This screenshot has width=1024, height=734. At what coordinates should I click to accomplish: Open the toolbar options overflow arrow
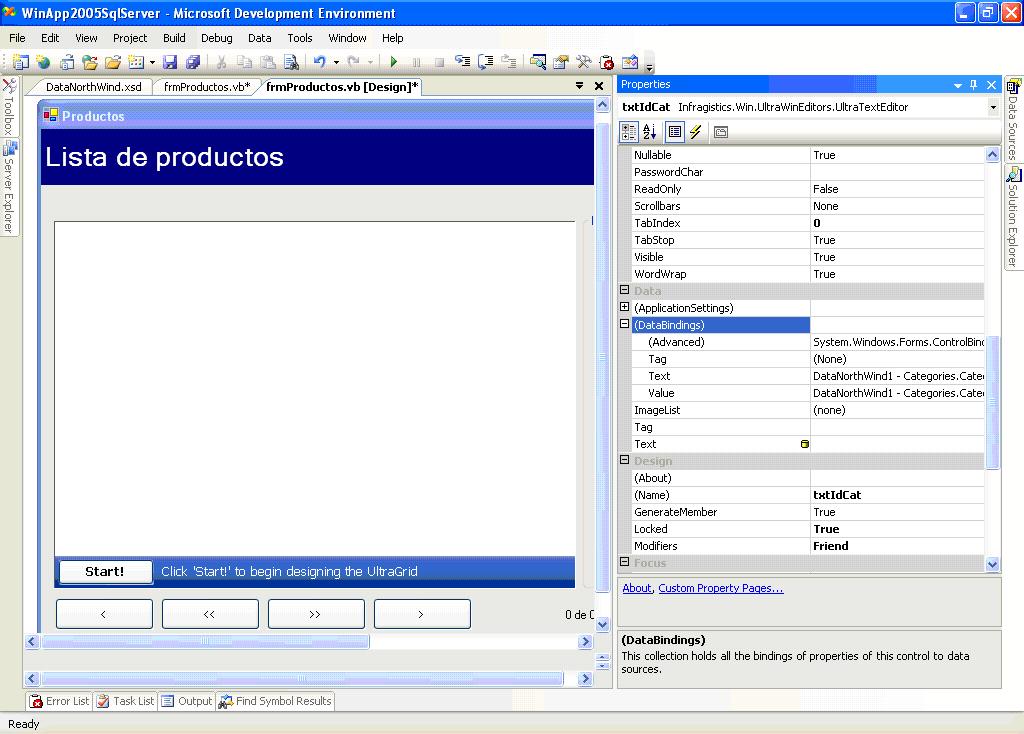[x=649, y=66]
